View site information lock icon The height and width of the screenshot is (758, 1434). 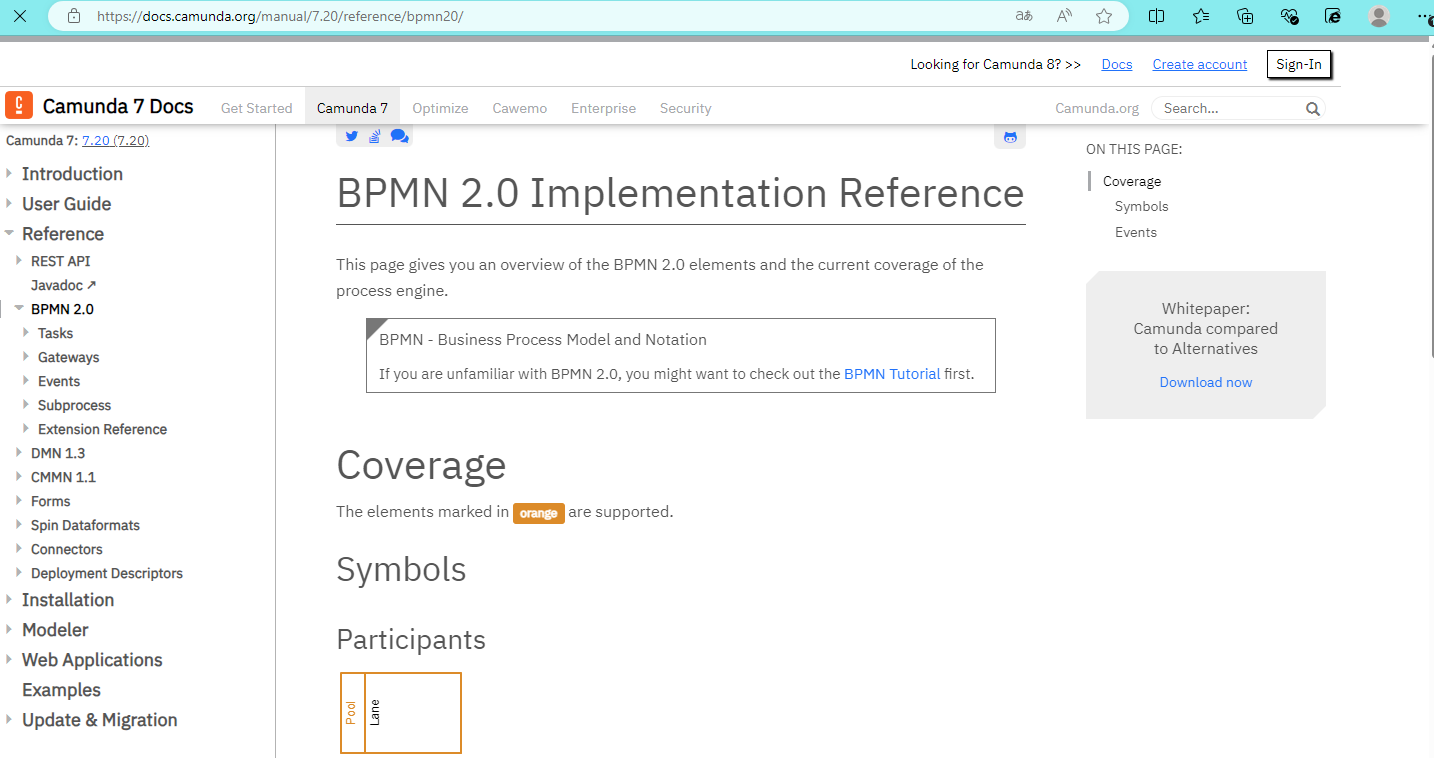[73, 16]
